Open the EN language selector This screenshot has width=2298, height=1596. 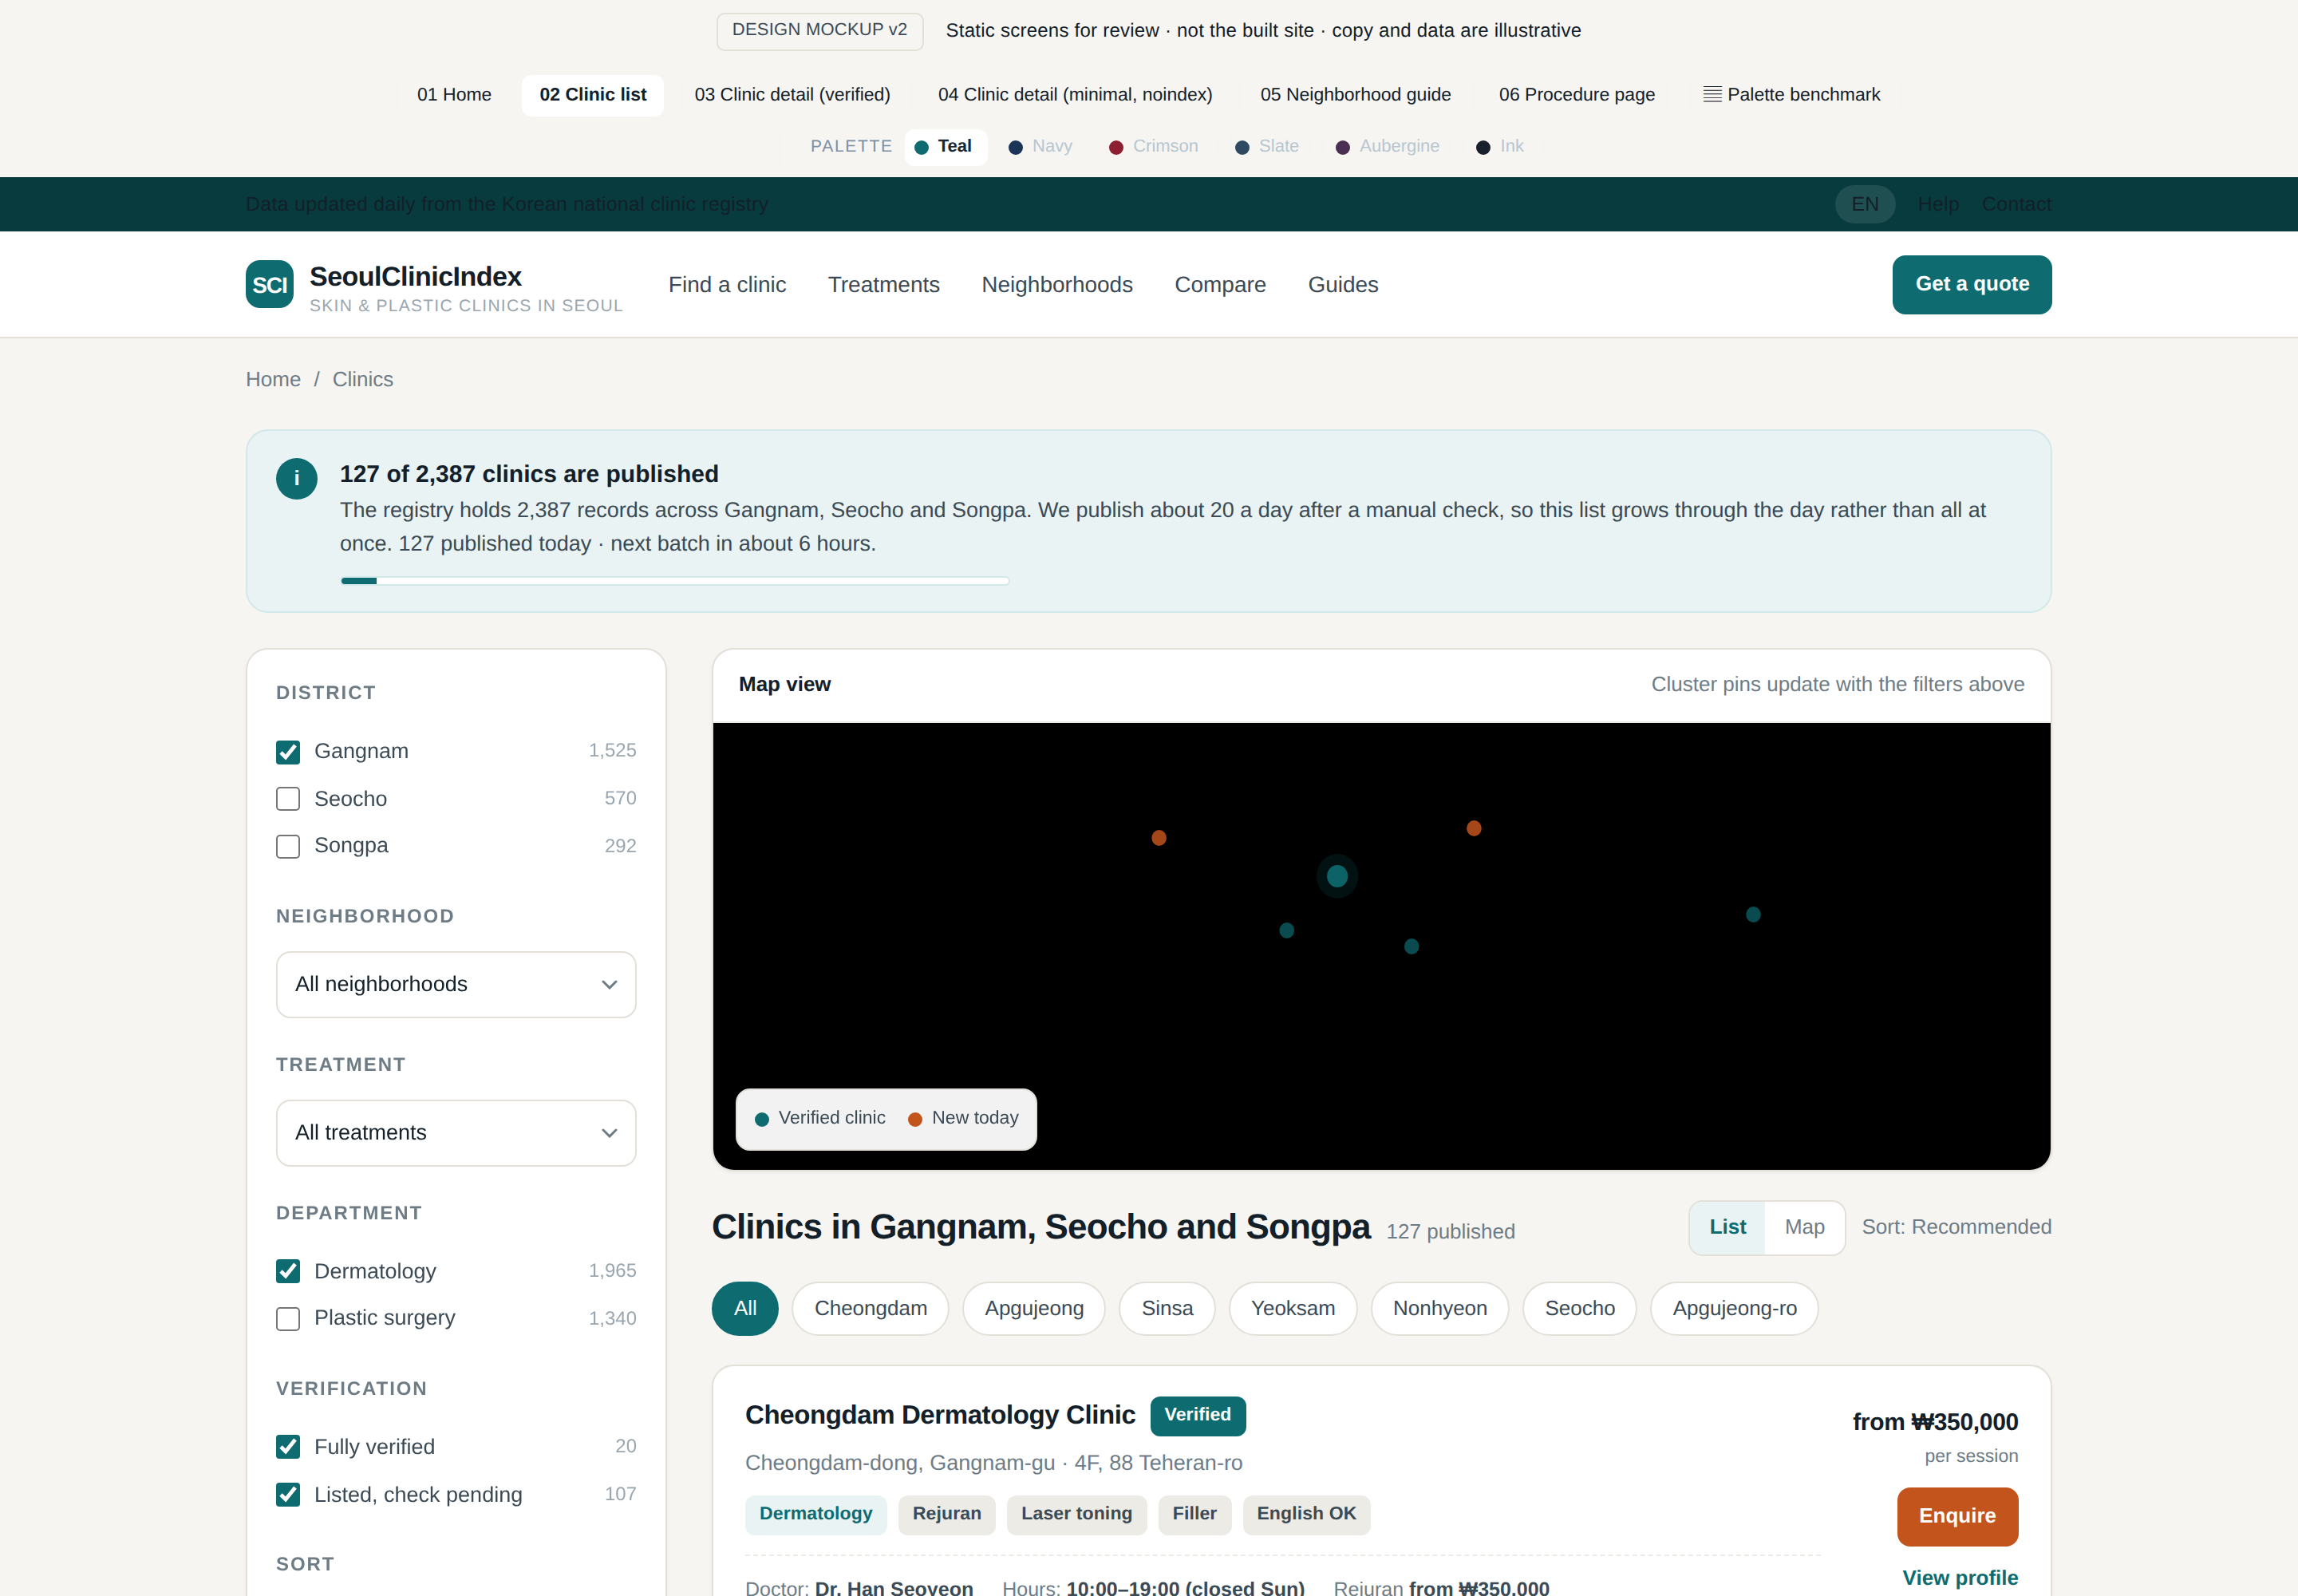pos(1865,204)
